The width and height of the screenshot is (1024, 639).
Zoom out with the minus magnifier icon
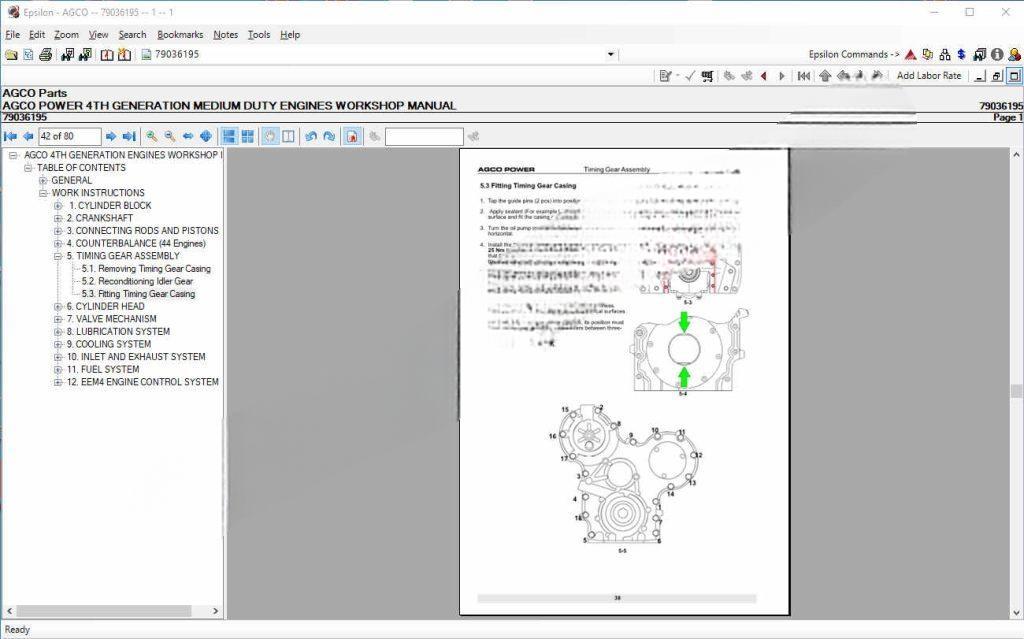pos(170,136)
